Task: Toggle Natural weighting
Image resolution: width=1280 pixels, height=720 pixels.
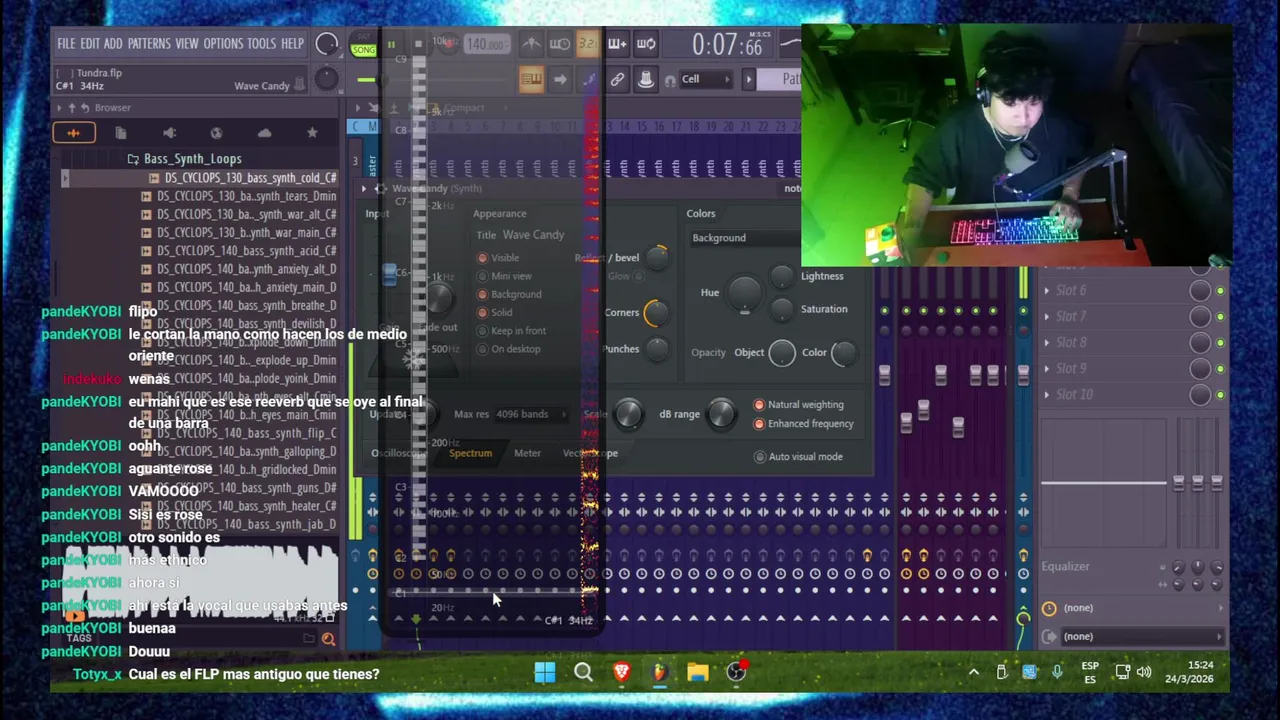Action: (x=759, y=405)
